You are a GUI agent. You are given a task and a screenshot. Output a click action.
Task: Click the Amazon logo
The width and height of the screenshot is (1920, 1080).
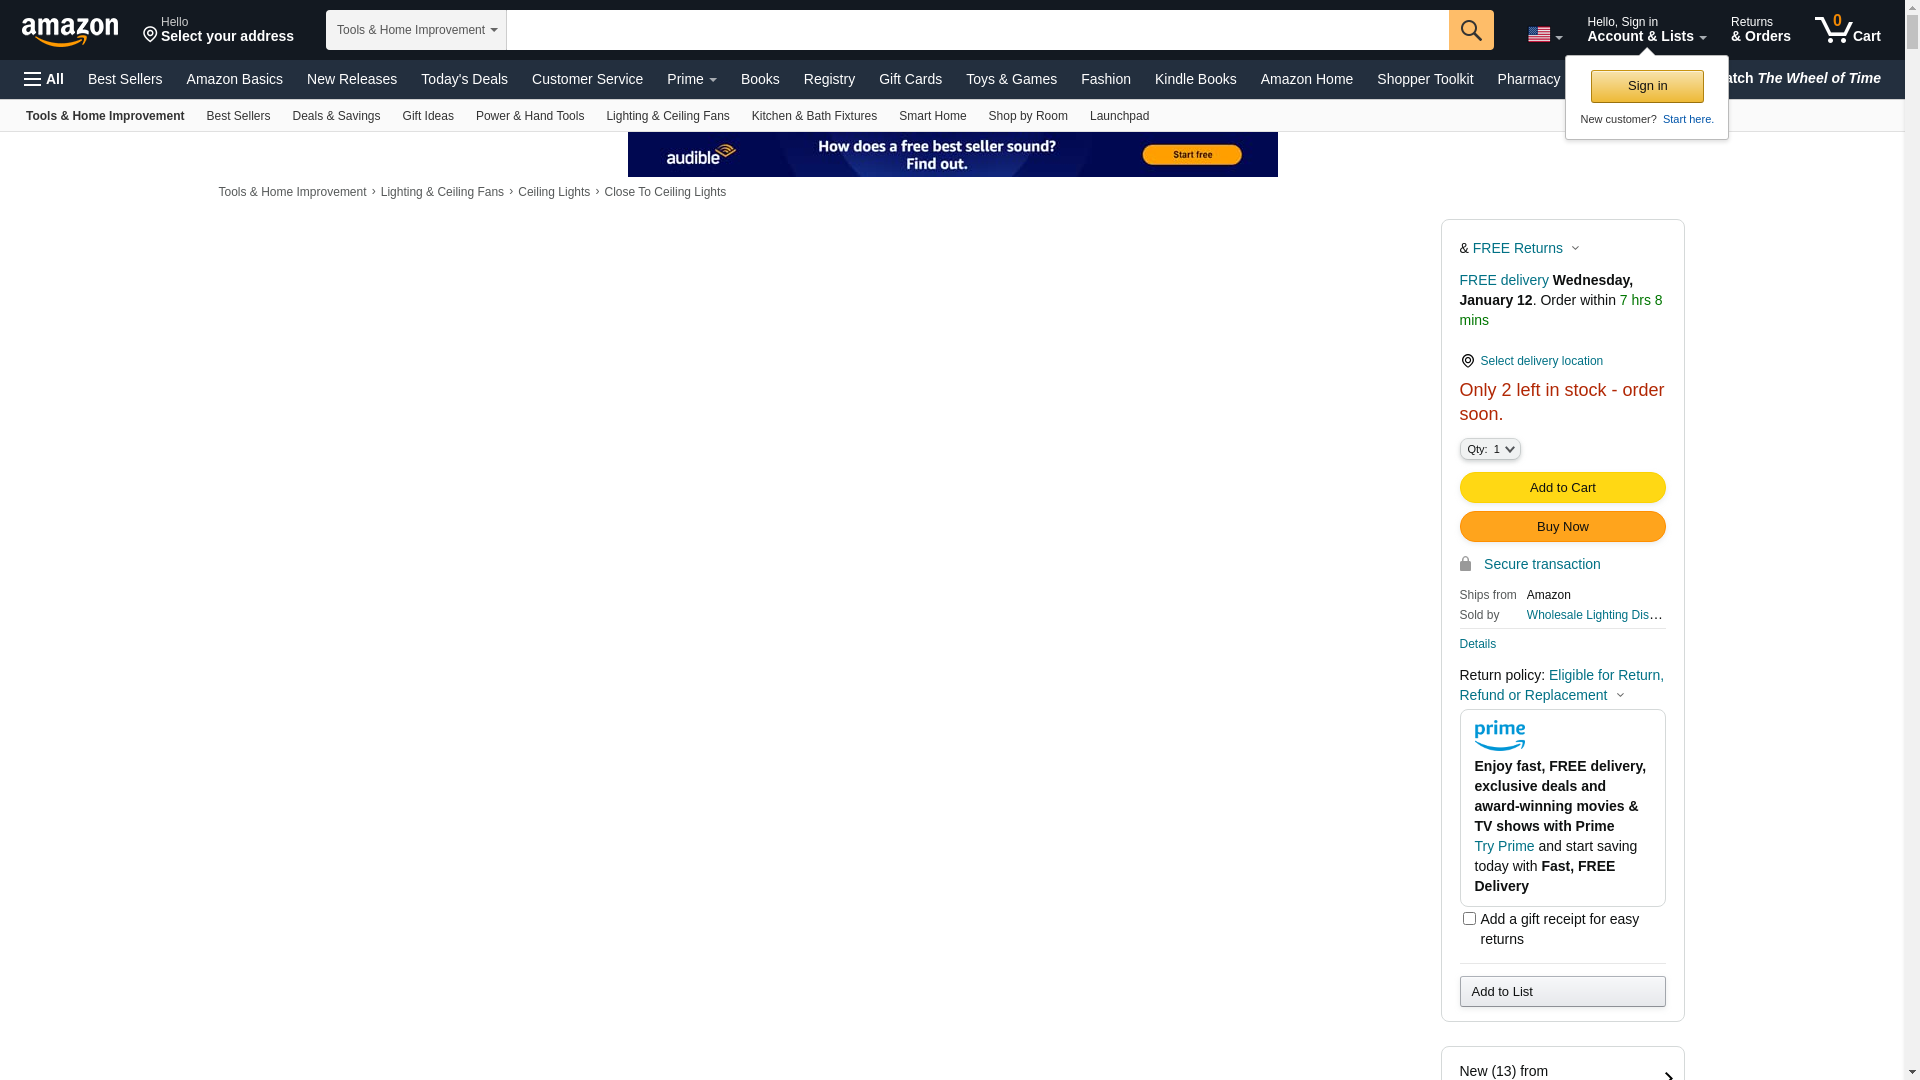pos(70,32)
